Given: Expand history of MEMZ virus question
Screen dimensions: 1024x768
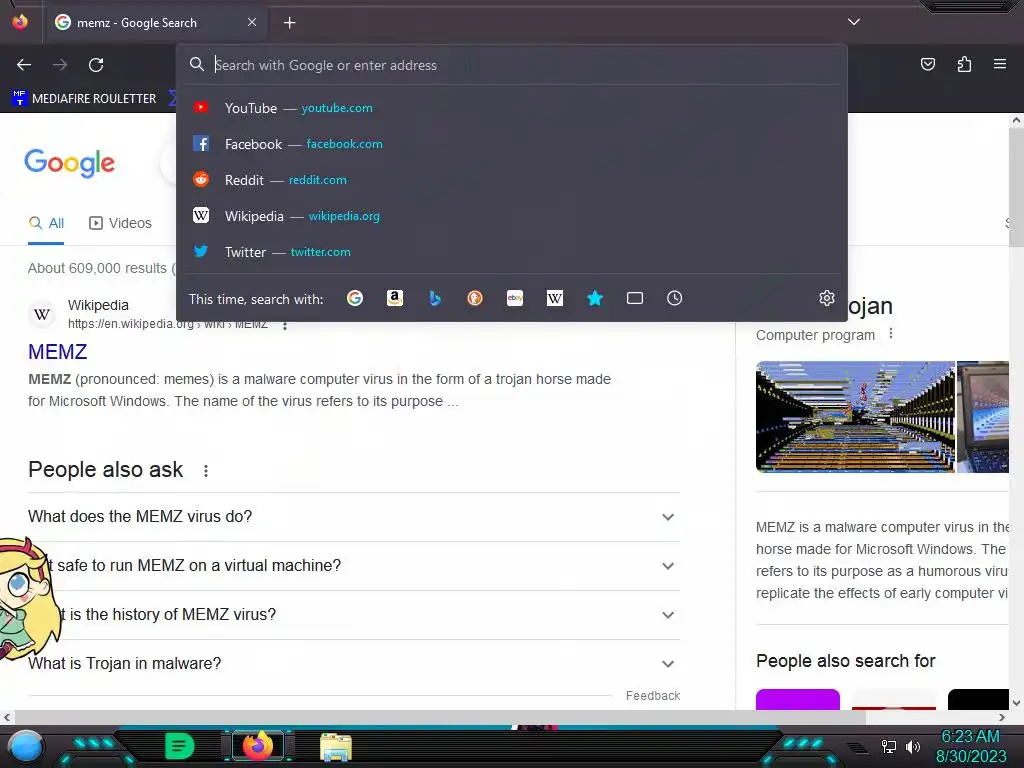Looking at the screenshot, I should click(354, 615).
